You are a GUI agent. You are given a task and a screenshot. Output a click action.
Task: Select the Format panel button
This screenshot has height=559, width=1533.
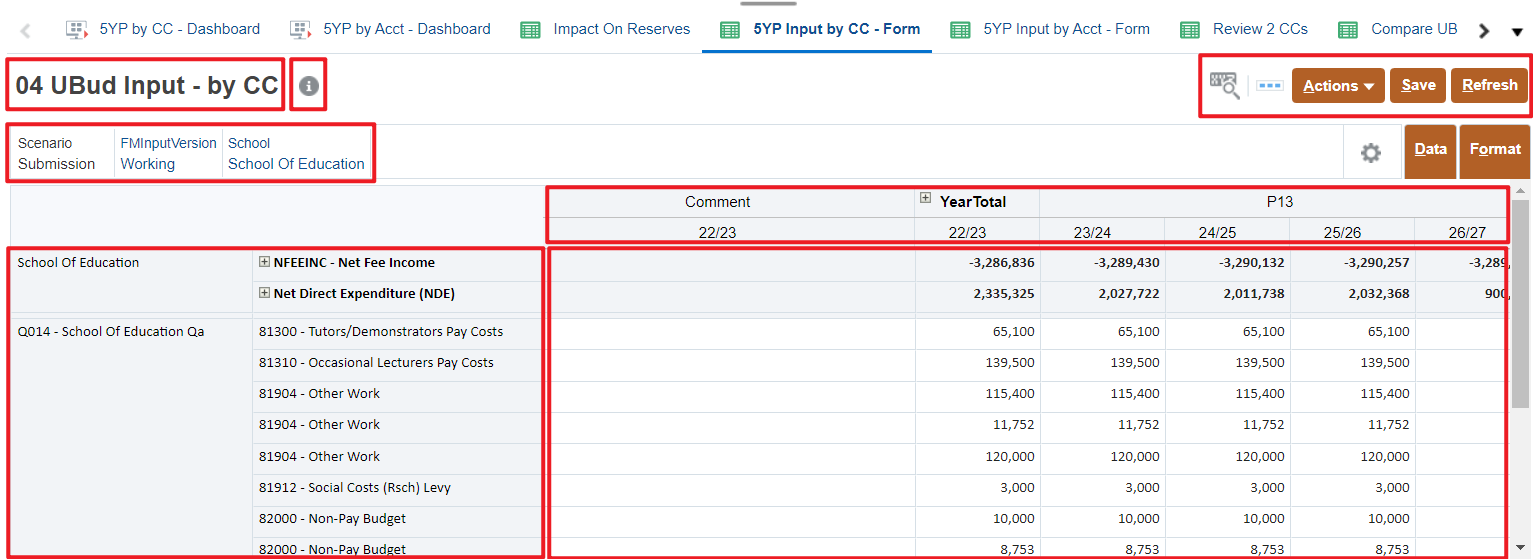pos(1494,149)
